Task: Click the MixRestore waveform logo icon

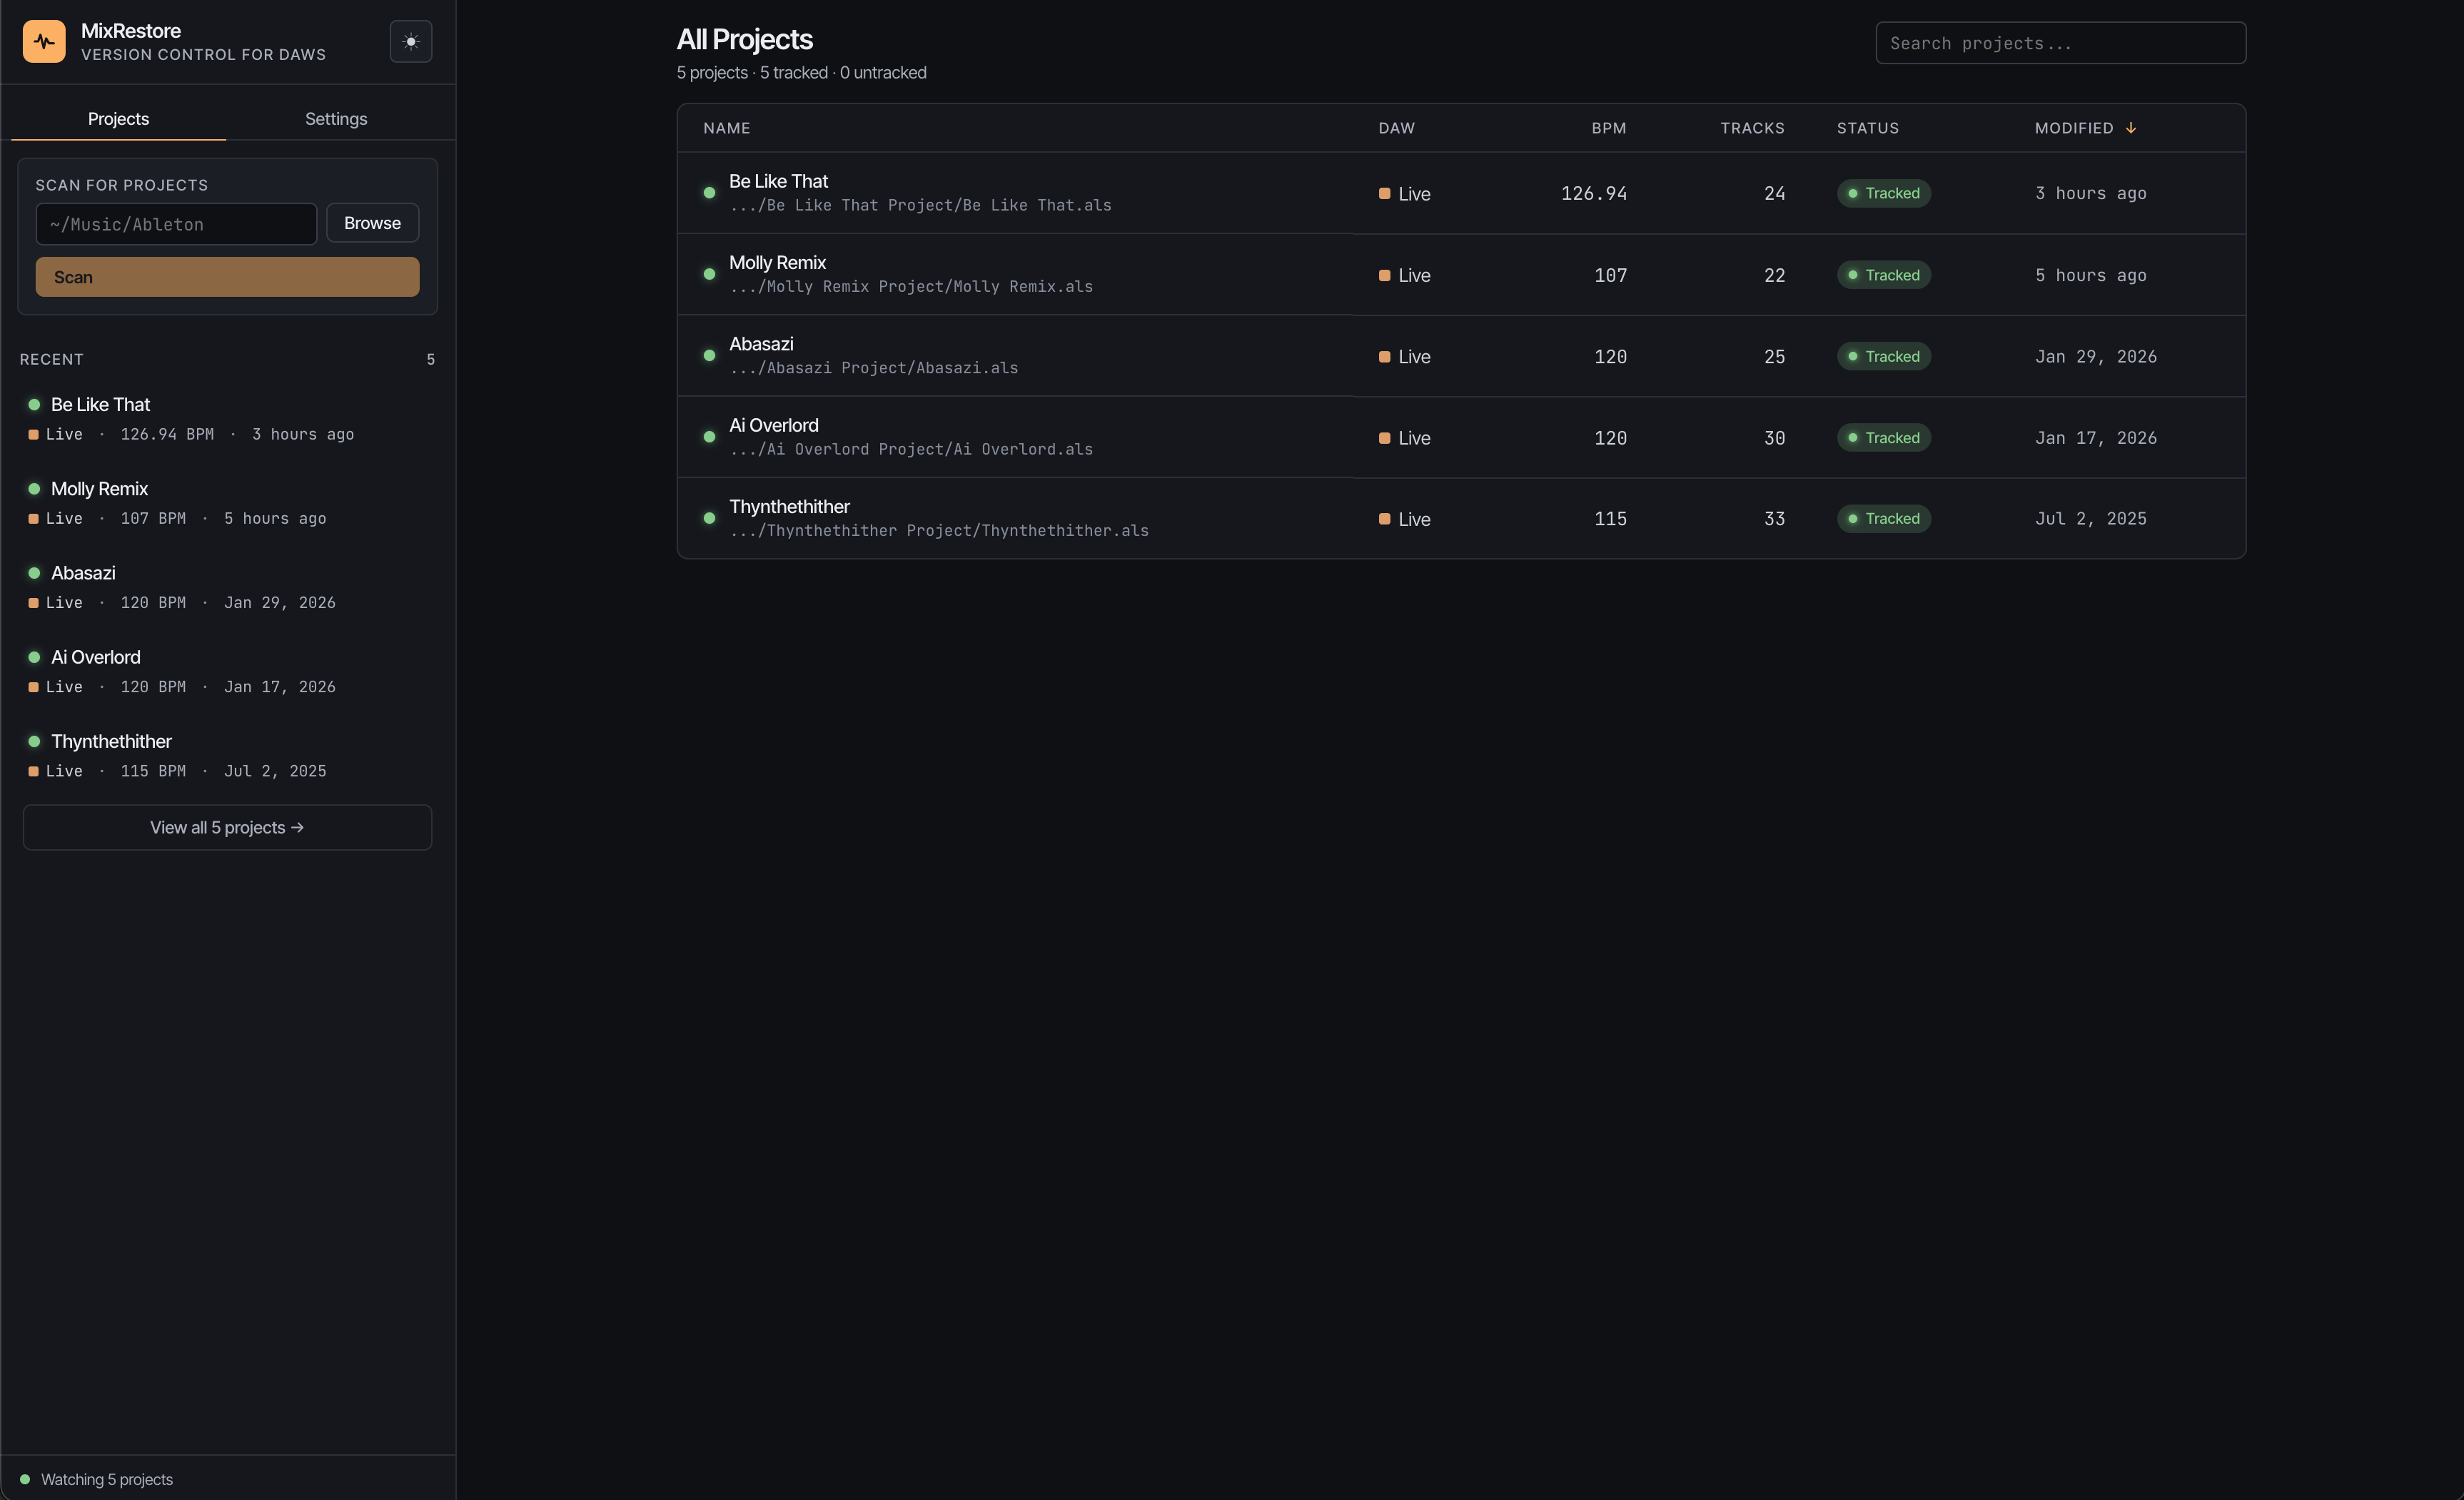Action: [44, 41]
